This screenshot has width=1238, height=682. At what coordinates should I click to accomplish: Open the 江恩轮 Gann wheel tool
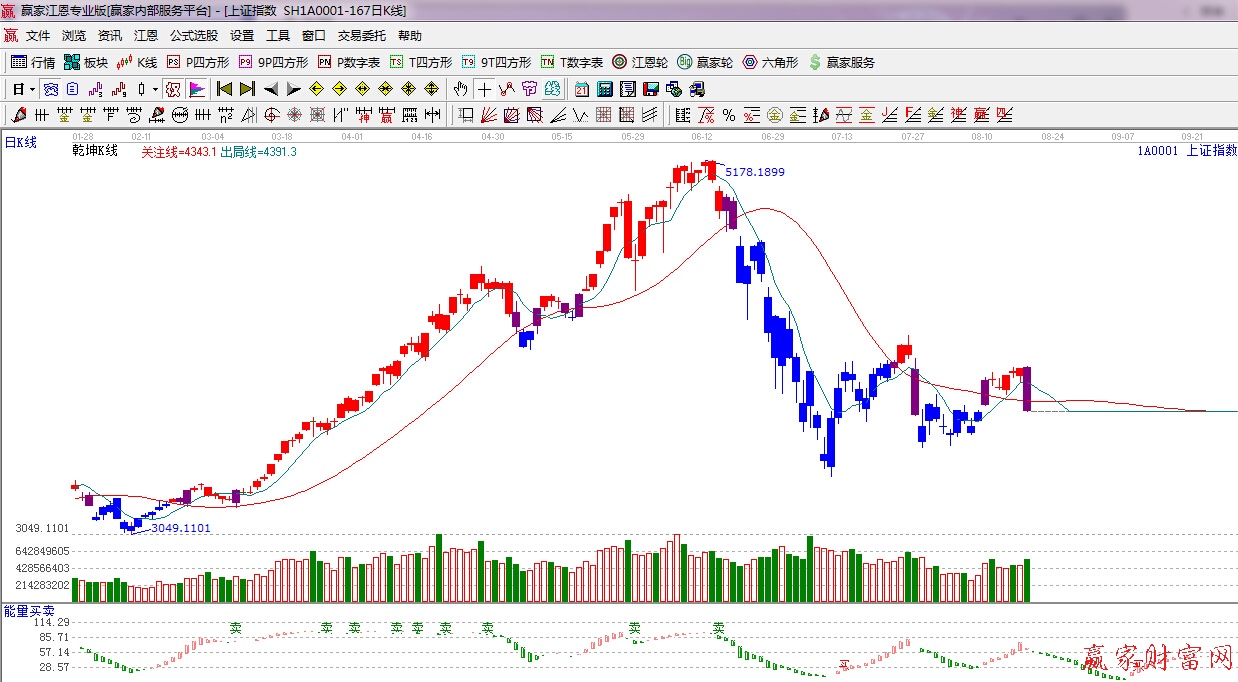[640, 62]
